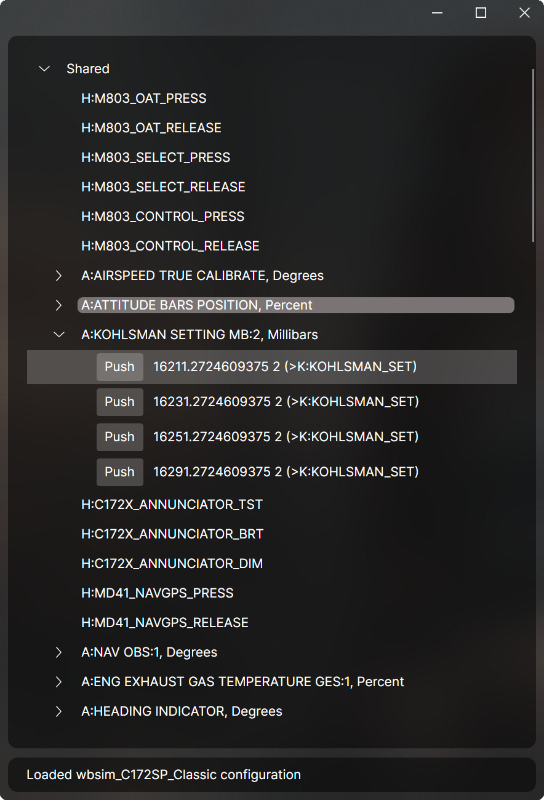Collapse A:KOHLSMAN SETTING MB:2 node
Screen dimensions: 544x800
click(59, 335)
